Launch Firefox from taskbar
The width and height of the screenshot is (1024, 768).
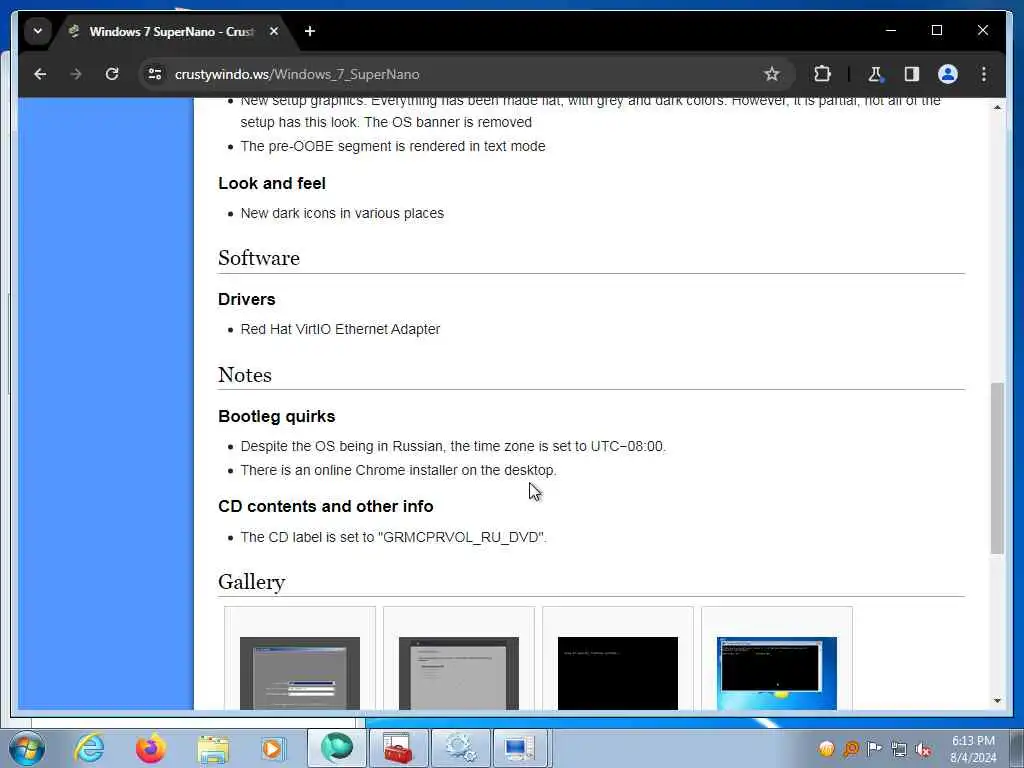151,748
